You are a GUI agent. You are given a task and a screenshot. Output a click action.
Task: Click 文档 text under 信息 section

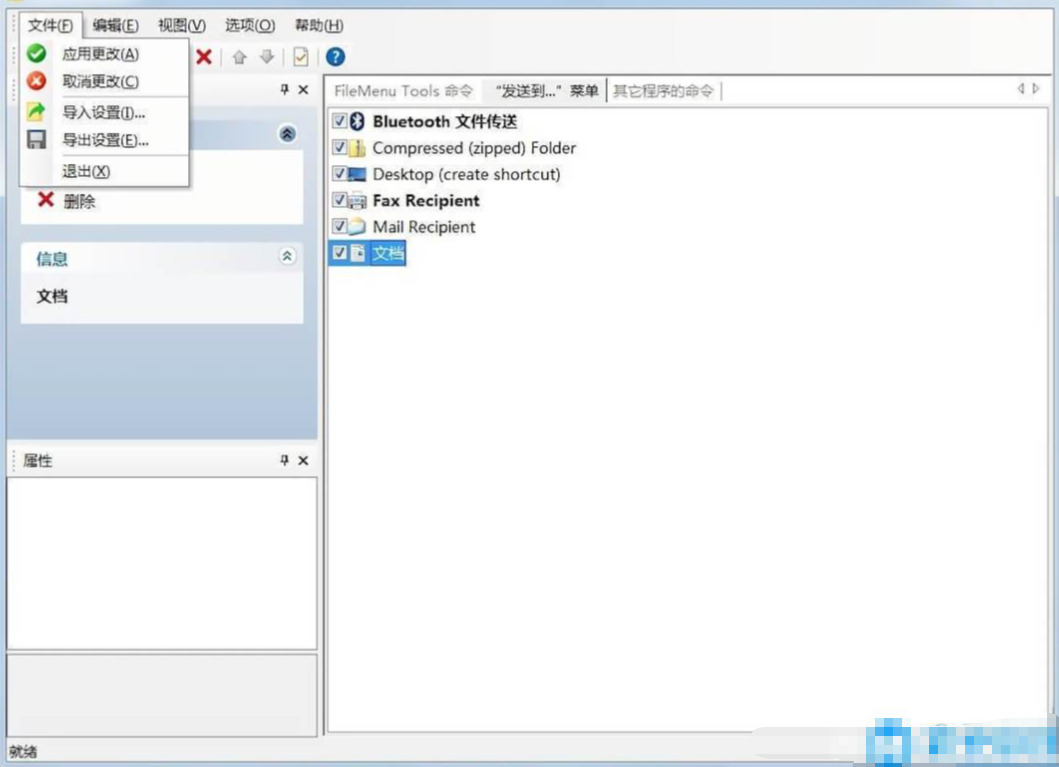(x=52, y=296)
